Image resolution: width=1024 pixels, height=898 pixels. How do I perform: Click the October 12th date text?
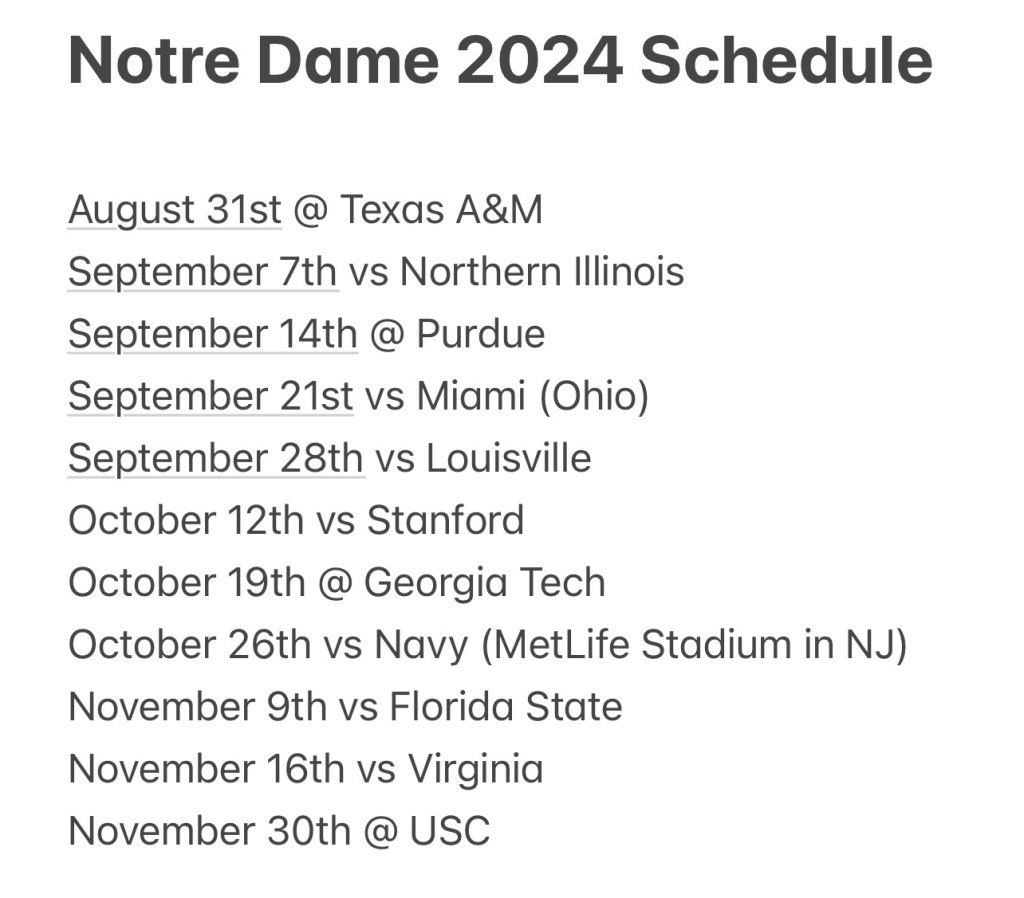[x=185, y=520]
